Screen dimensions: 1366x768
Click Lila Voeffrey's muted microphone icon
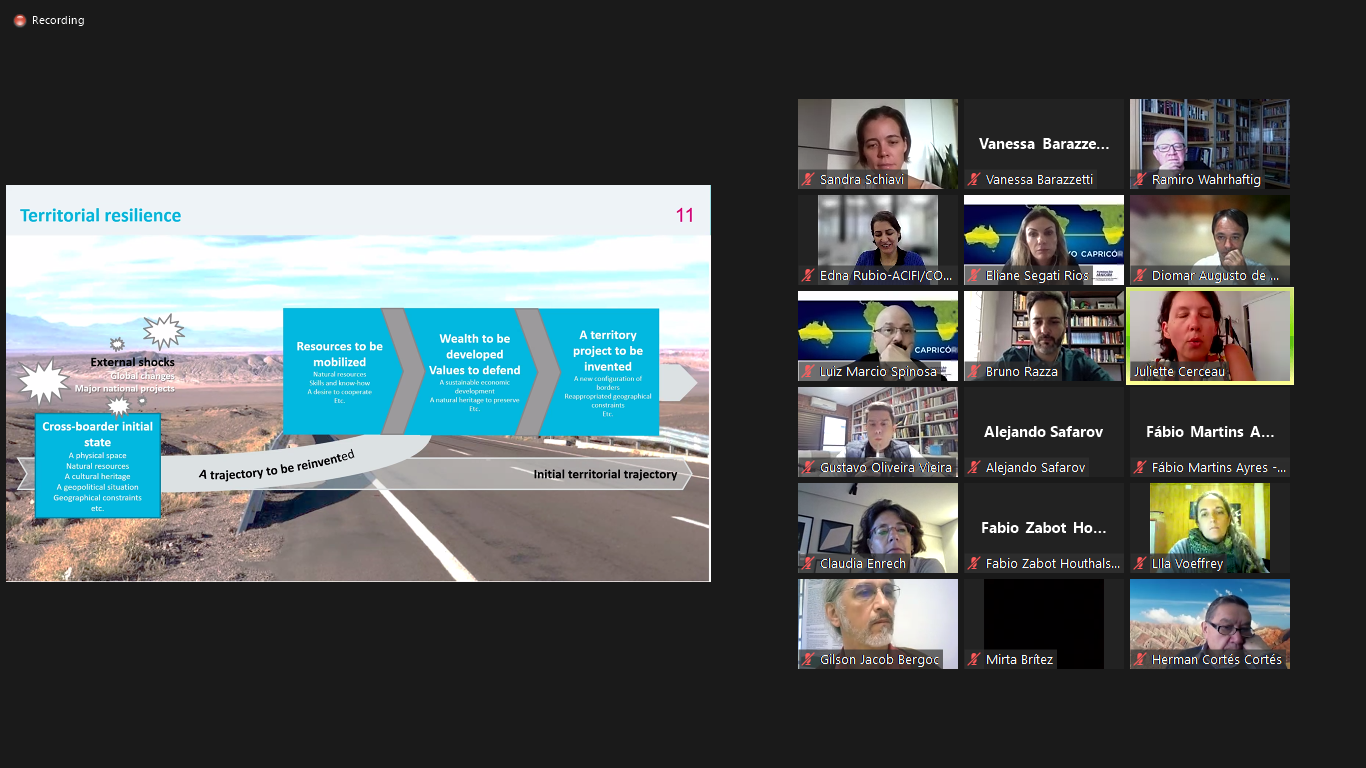tap(1140, 564)
